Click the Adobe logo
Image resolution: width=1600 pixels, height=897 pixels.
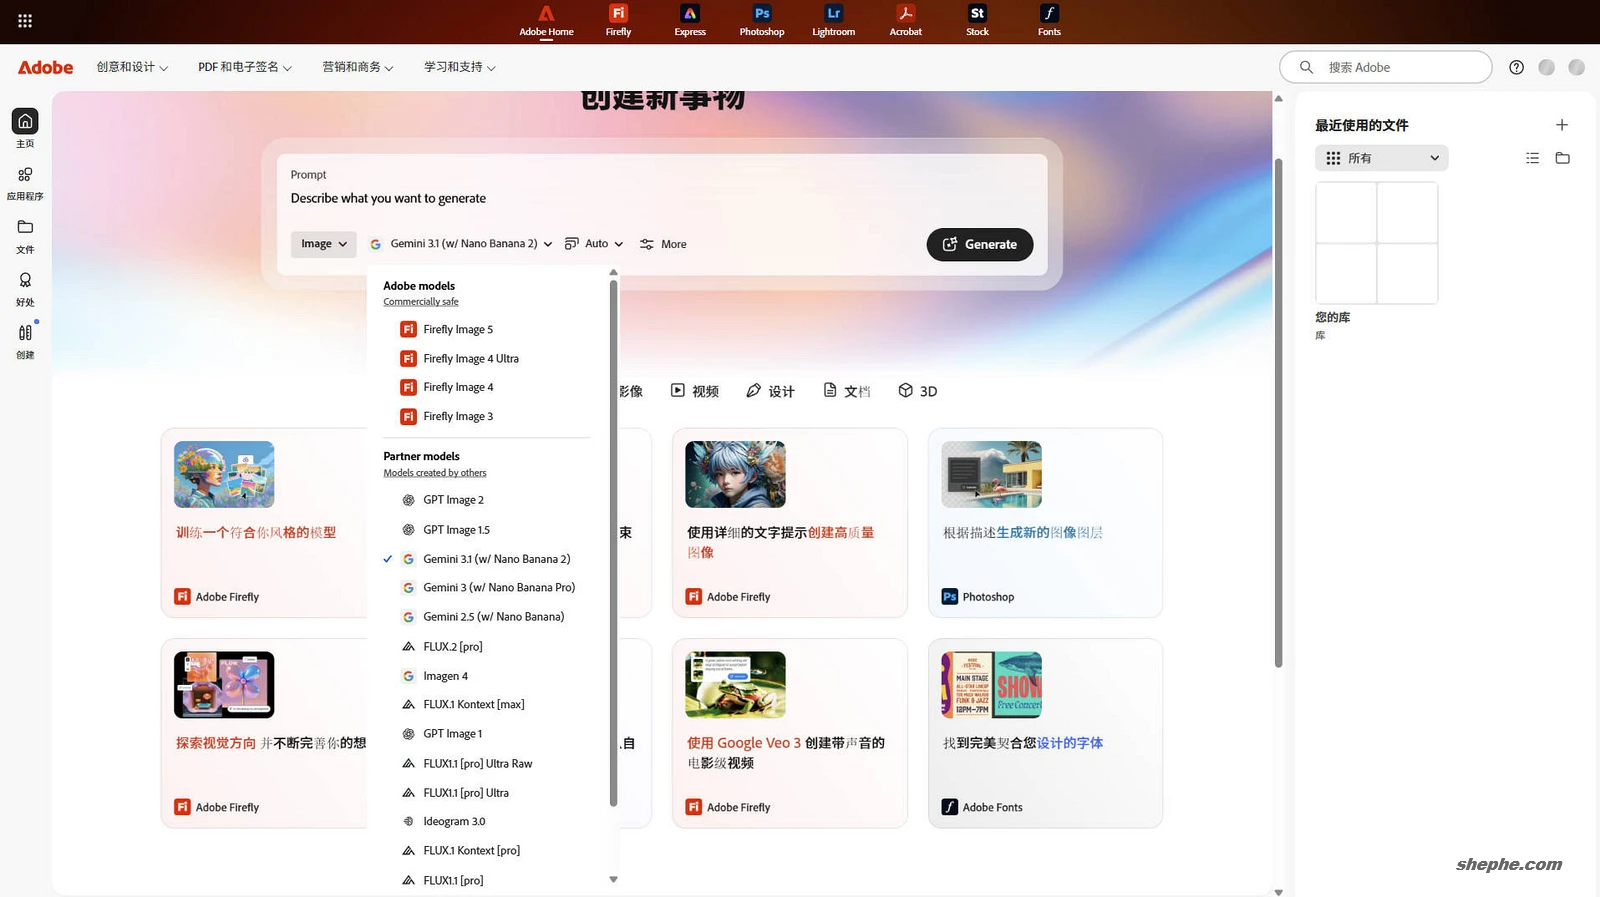click(46, 67)
